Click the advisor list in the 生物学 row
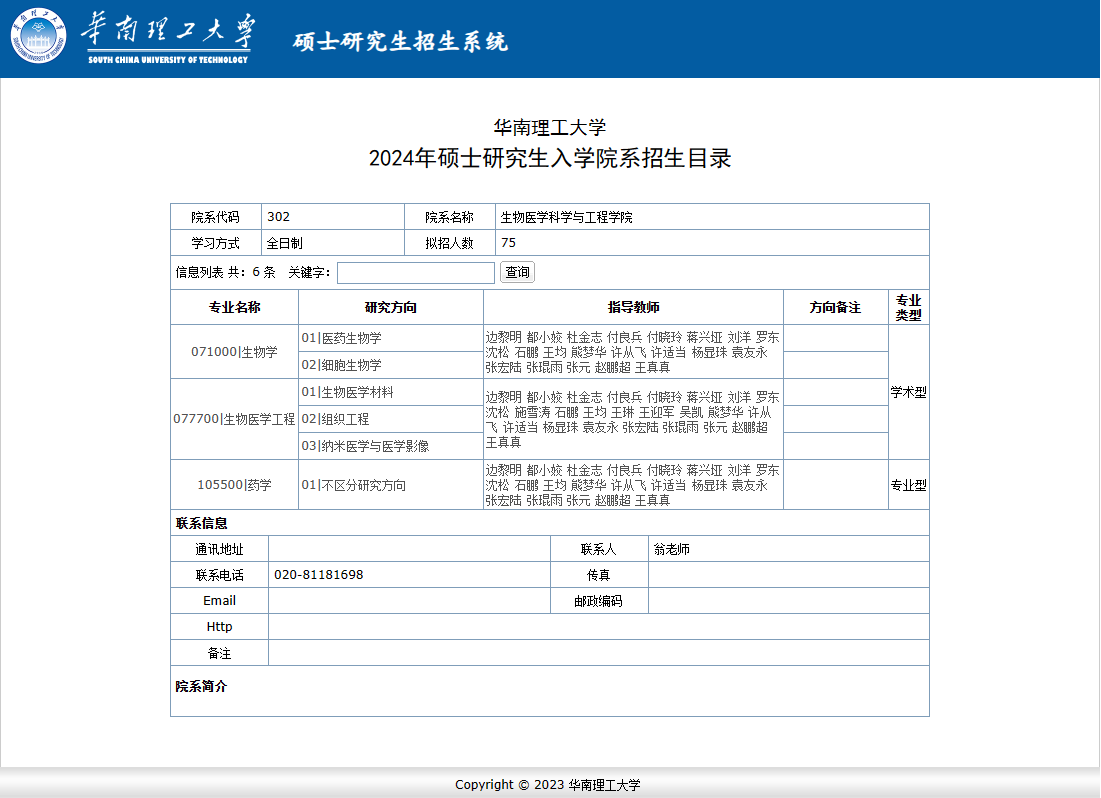The height and width of the screenshot is (798, 1101). pos(633,352)
